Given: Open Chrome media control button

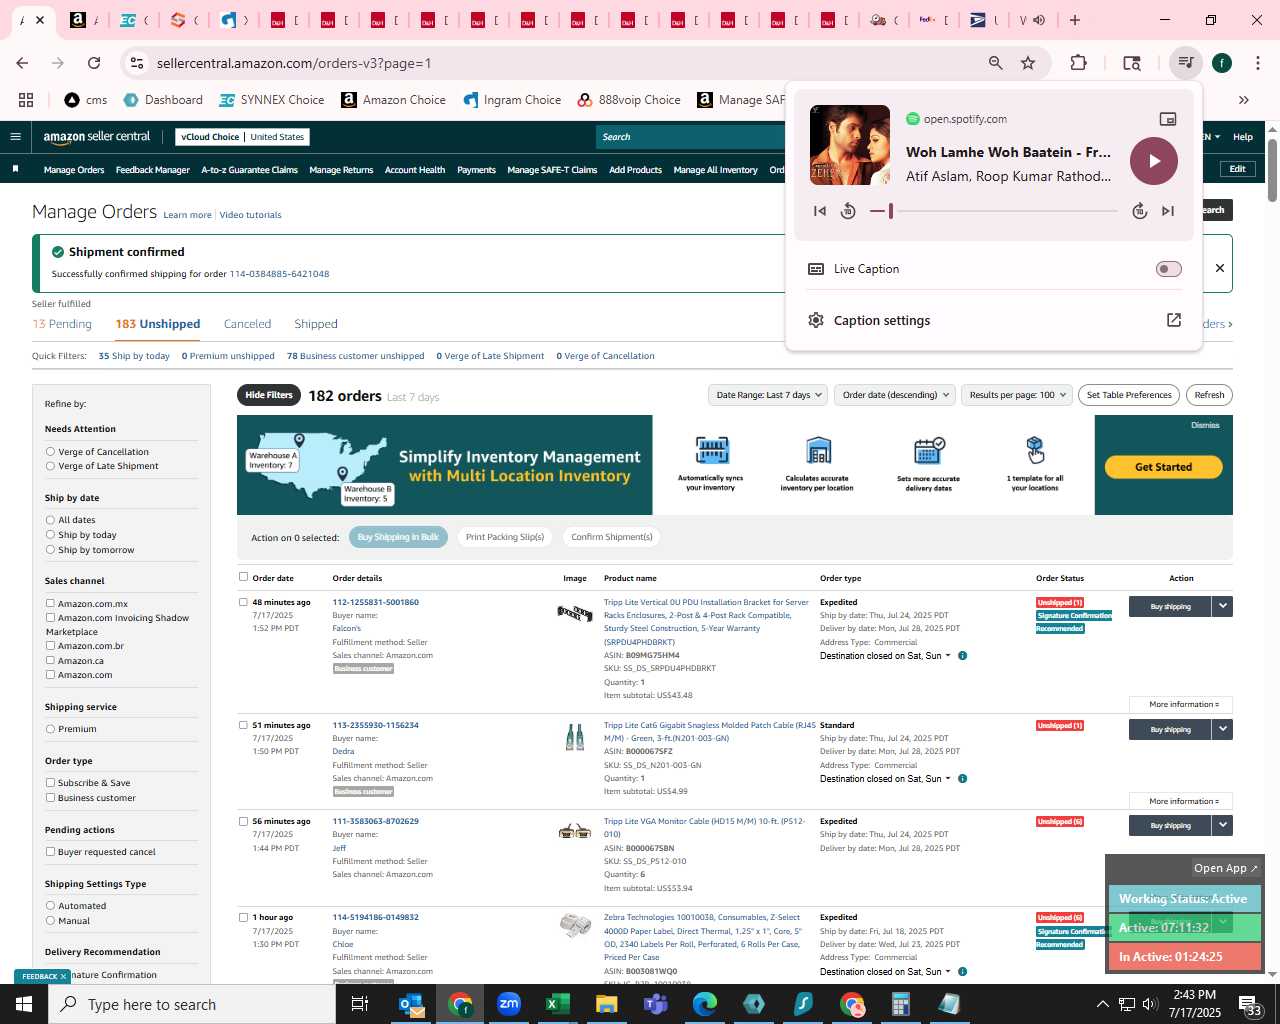Looking at the screenshot, I should tap(1185, 63).
